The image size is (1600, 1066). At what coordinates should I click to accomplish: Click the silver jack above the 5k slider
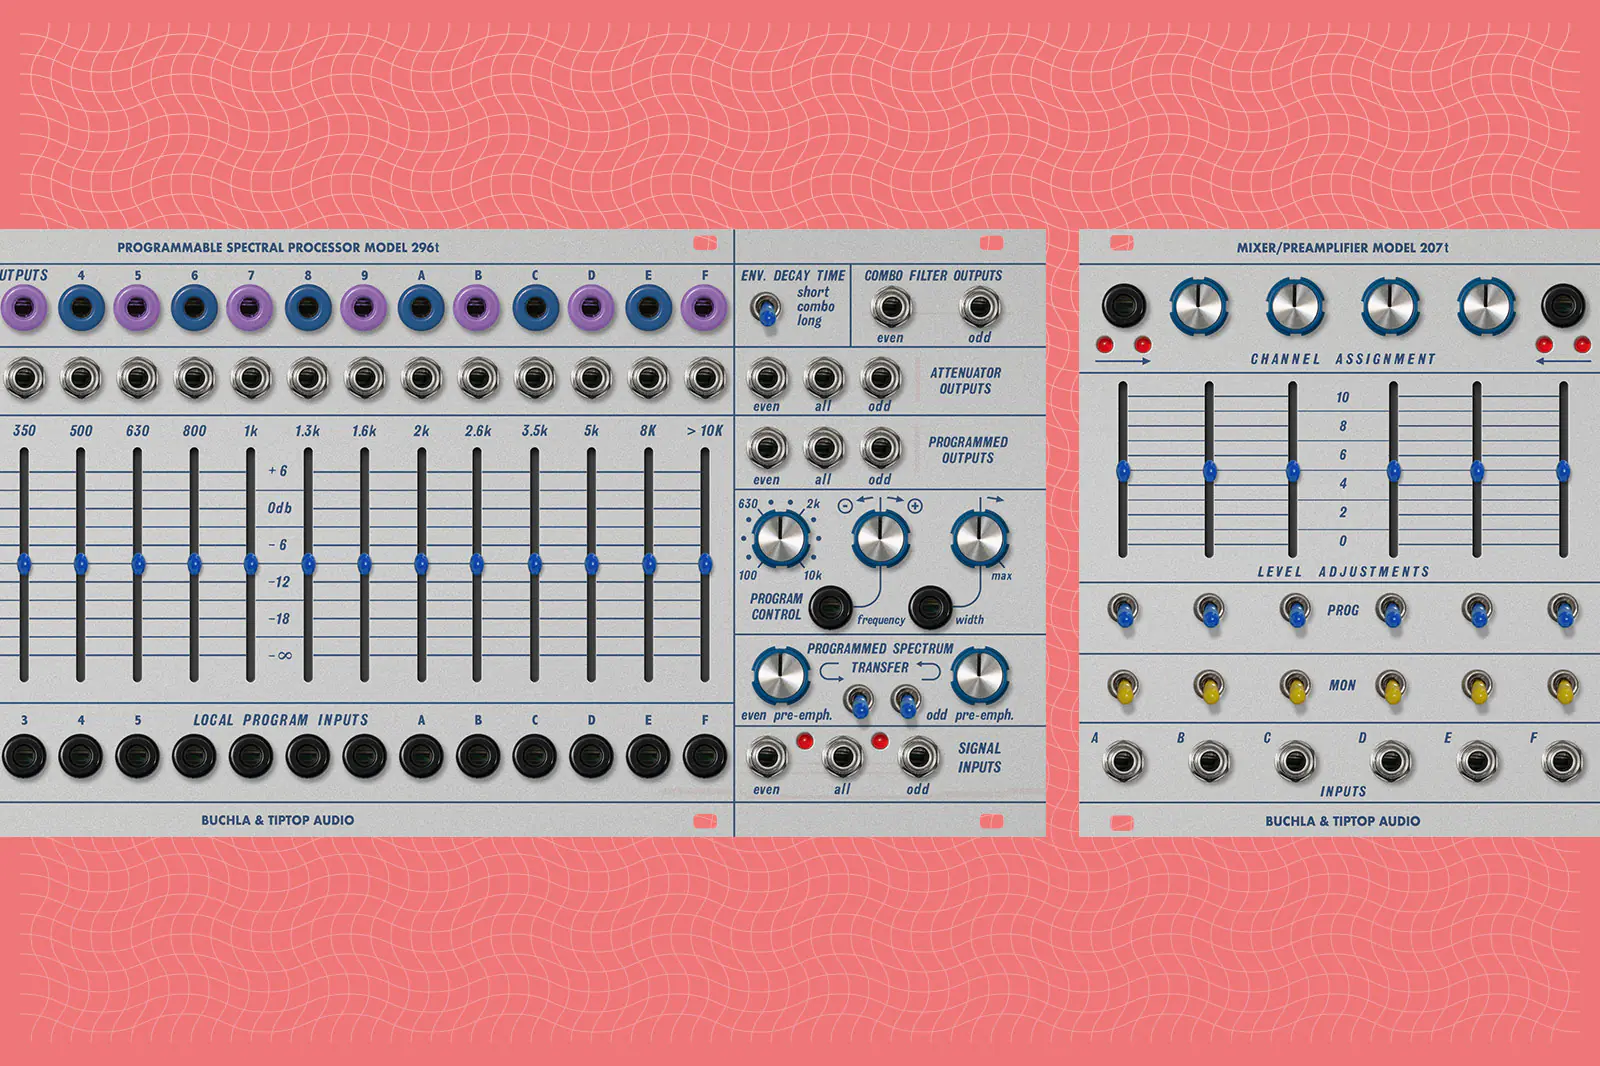[x=592, y=379]
